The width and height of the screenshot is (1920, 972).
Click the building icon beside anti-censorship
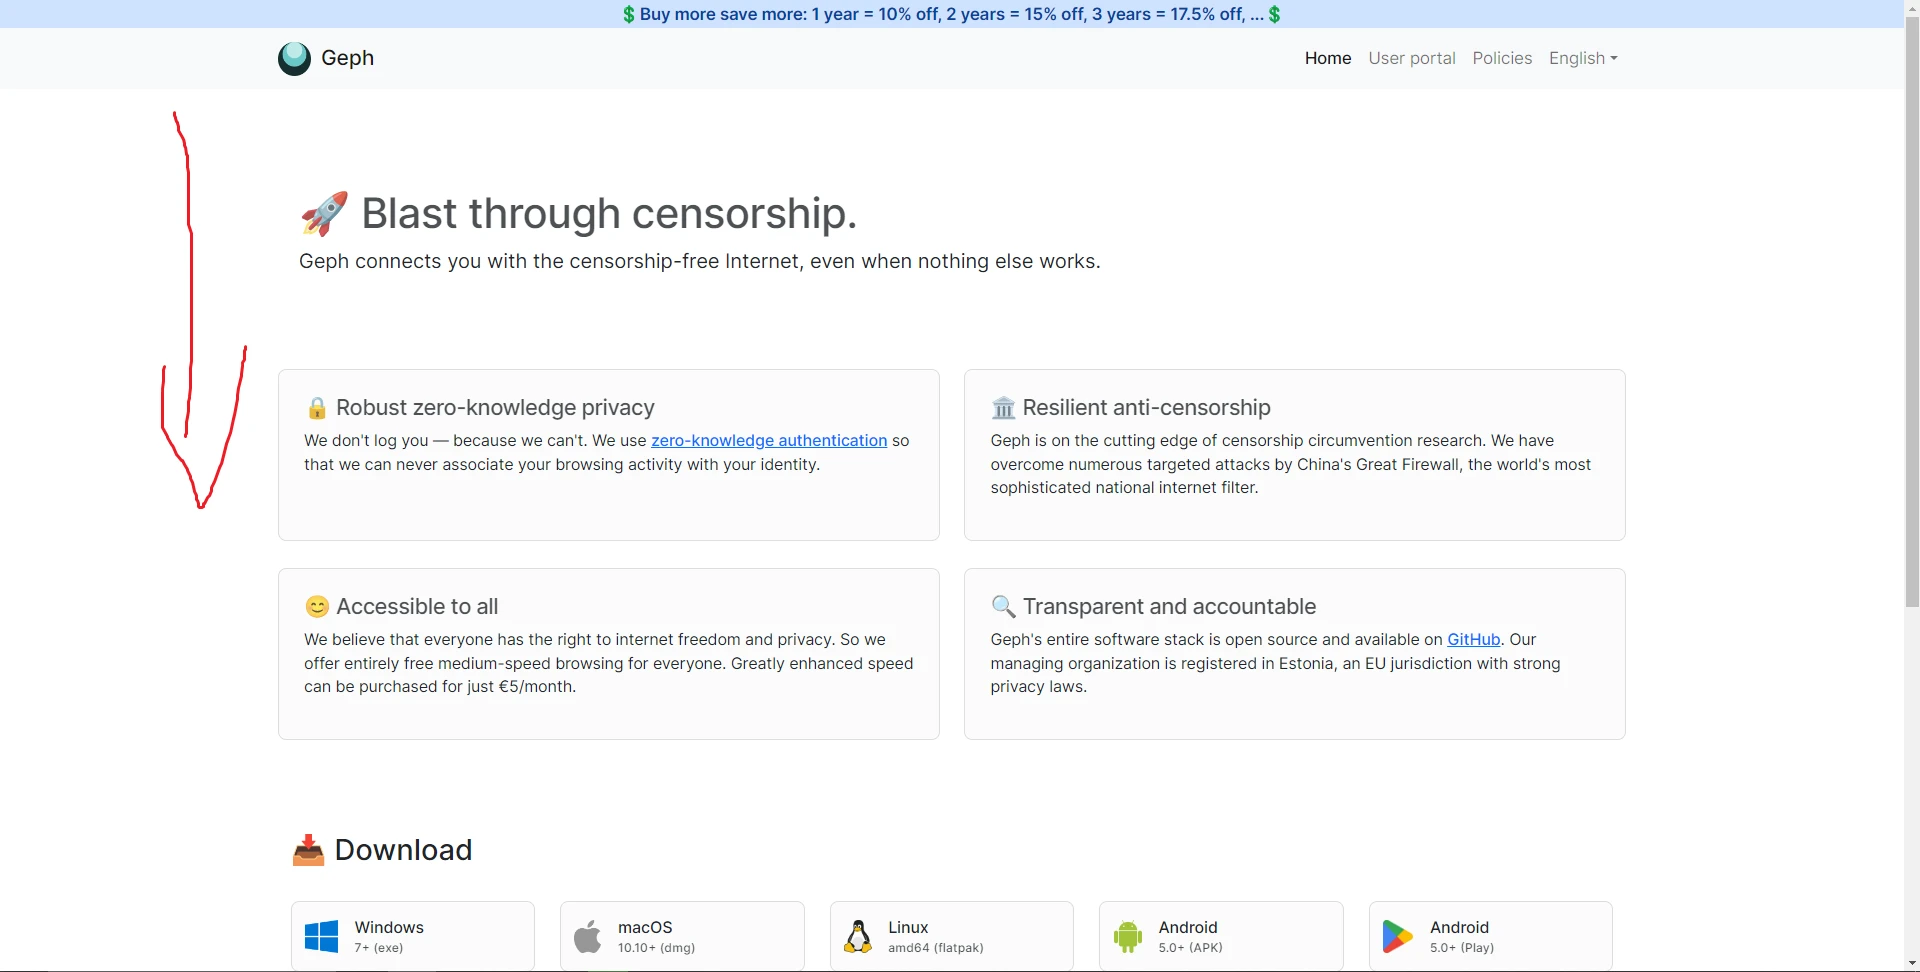pyautogui.click(x=1002, y=408)
